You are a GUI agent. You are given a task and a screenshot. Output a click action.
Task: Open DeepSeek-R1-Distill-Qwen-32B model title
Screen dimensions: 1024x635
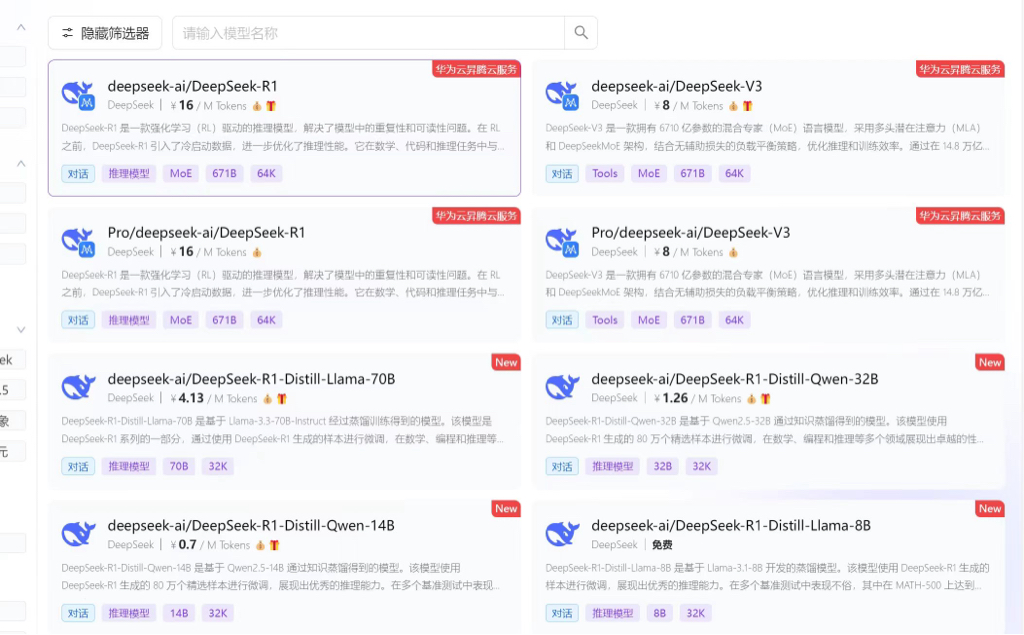point(735,379)
